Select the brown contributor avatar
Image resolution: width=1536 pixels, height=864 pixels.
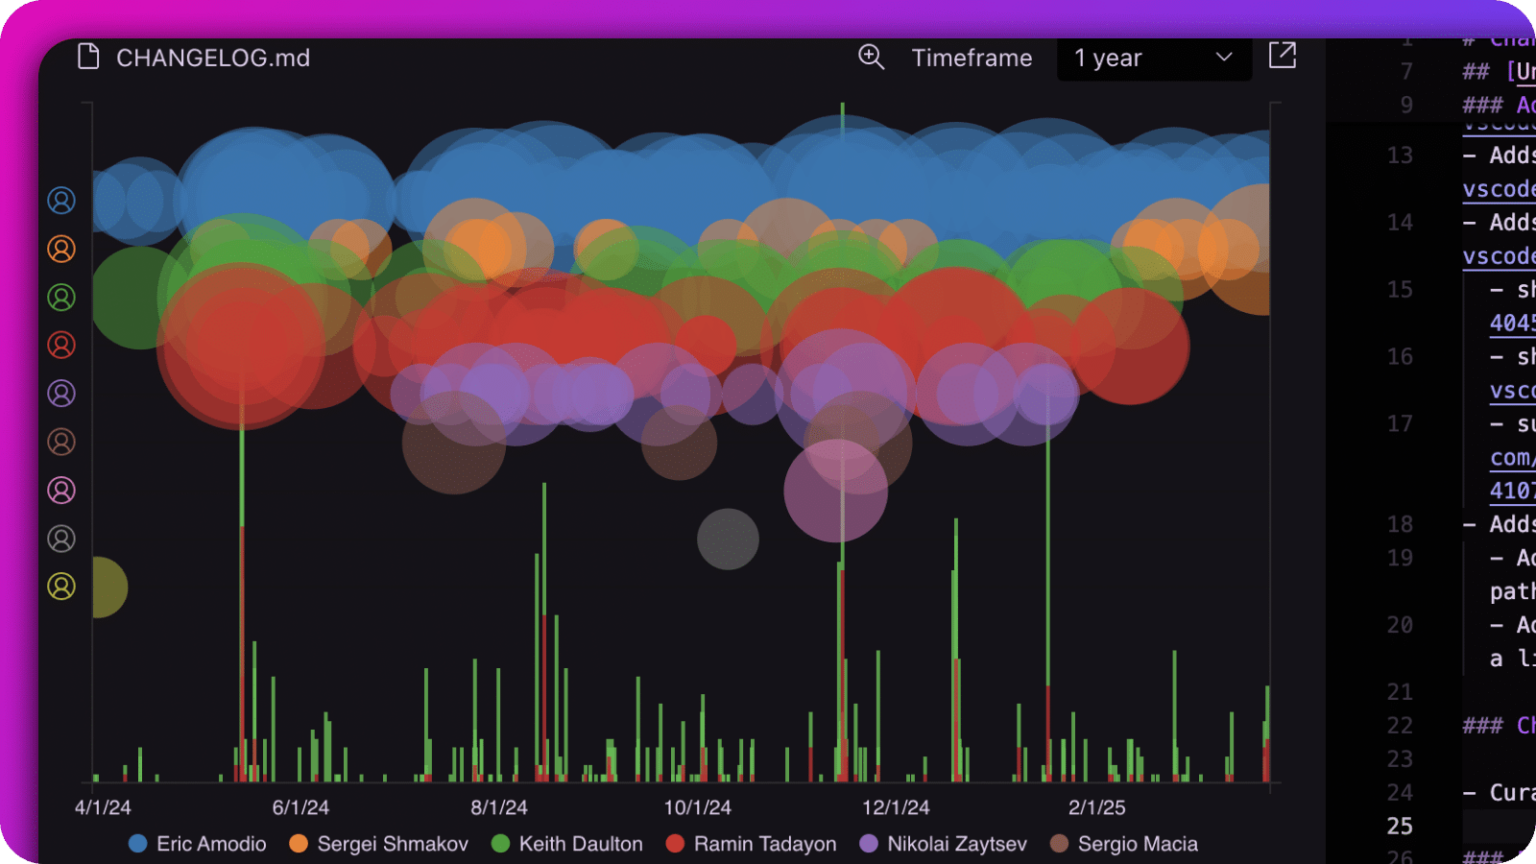(61, 441)
